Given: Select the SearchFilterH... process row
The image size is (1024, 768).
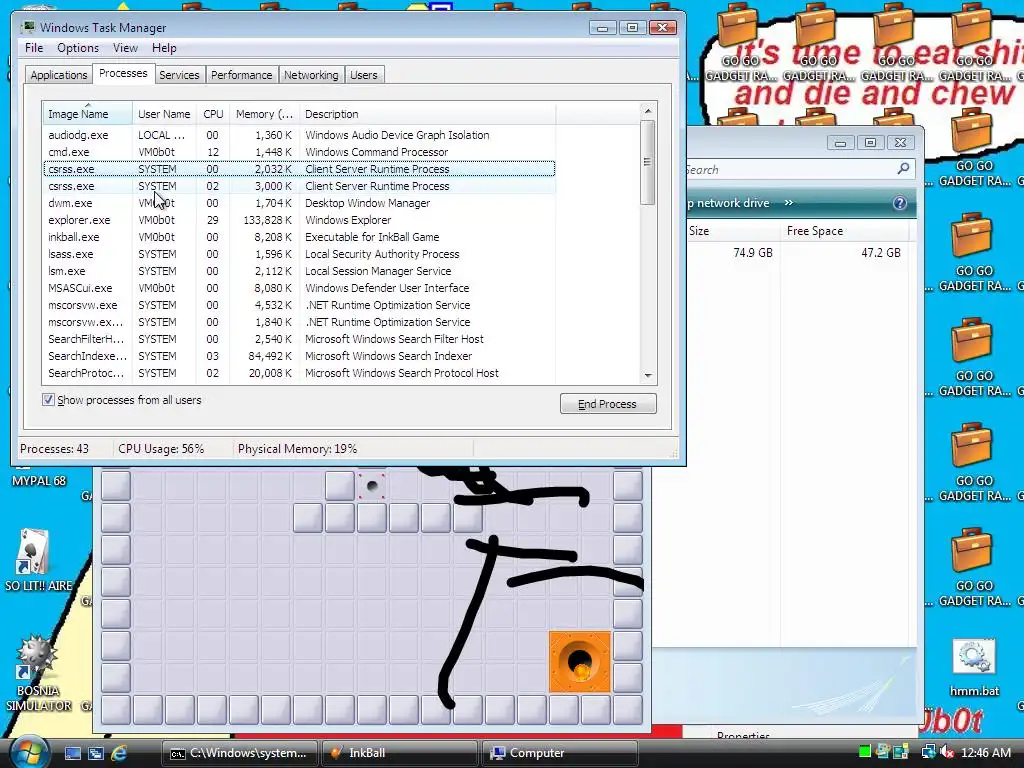Looking at the screenshot, I should click(299, 339).
